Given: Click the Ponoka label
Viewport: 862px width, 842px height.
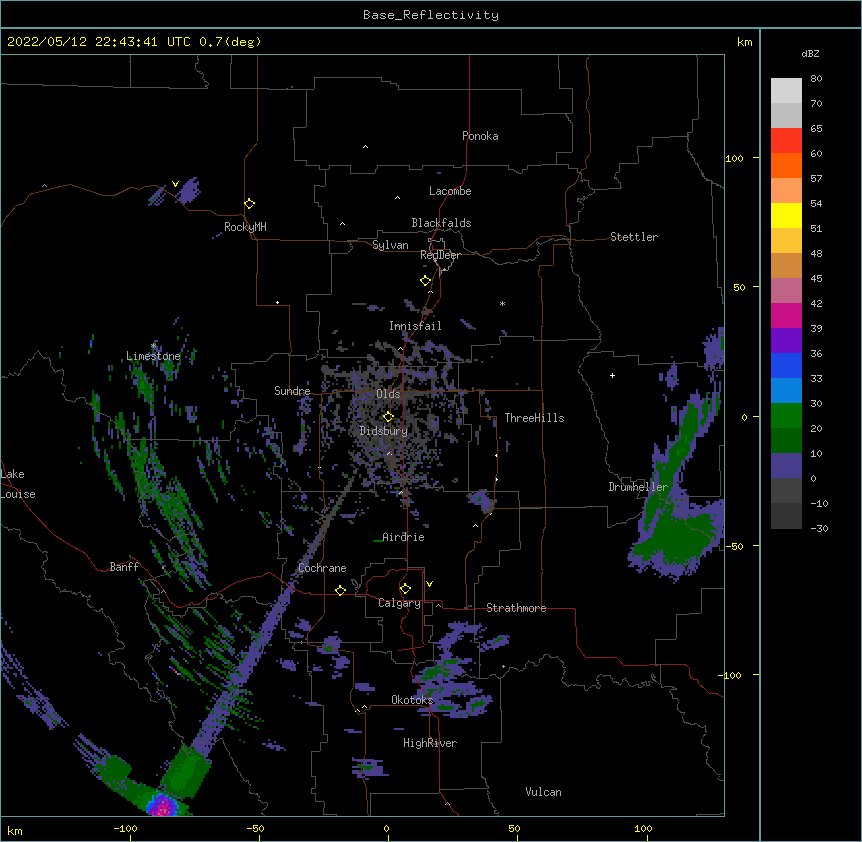Looking at the screenshot, I should click(x=480, y=136).
